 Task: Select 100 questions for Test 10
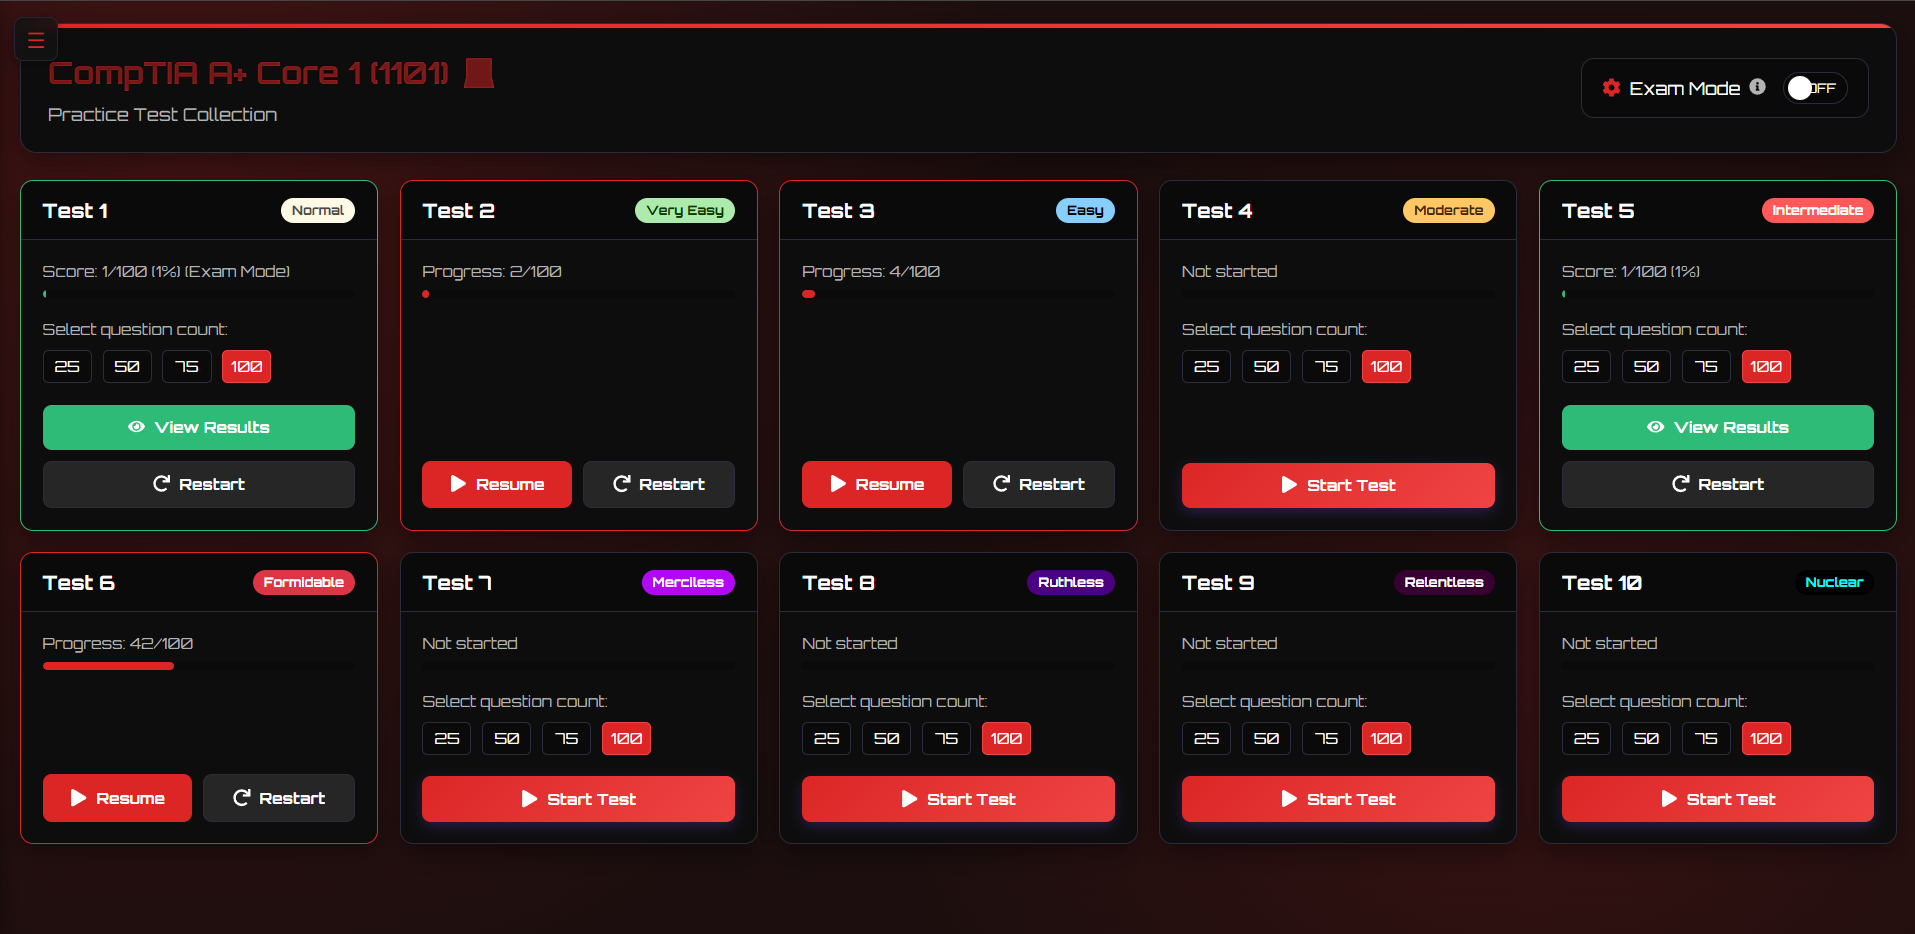click(x=1766, y=739)
